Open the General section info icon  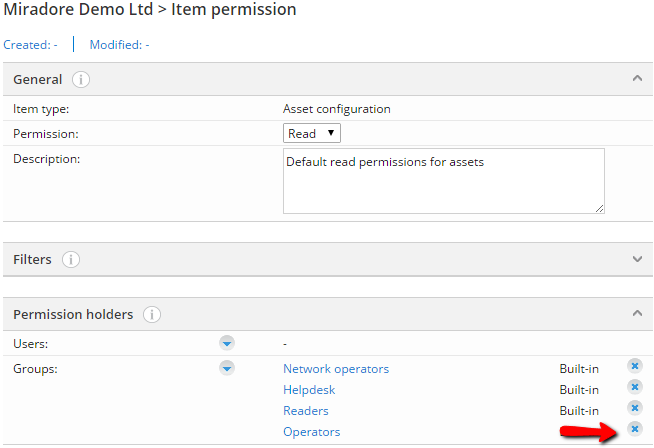(80, 79)
